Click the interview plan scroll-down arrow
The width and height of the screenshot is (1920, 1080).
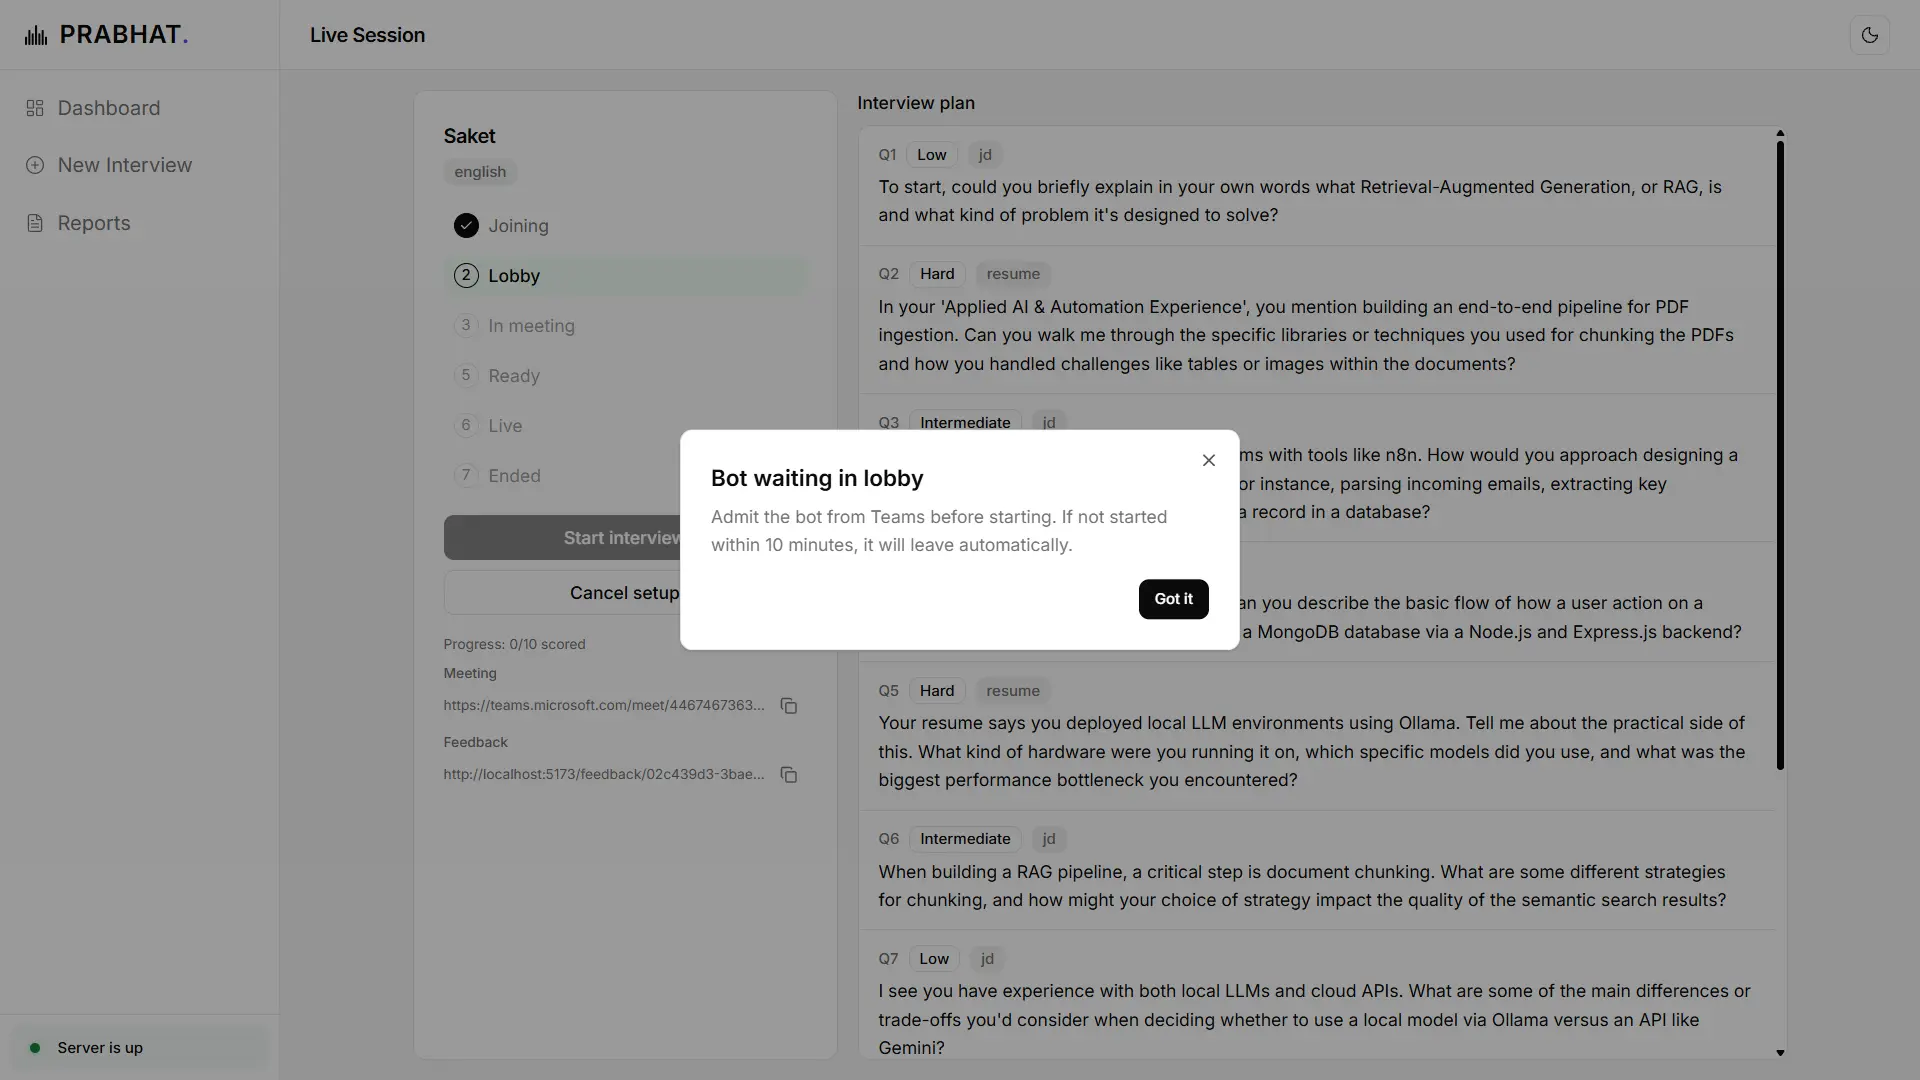pos(1780,1053)
